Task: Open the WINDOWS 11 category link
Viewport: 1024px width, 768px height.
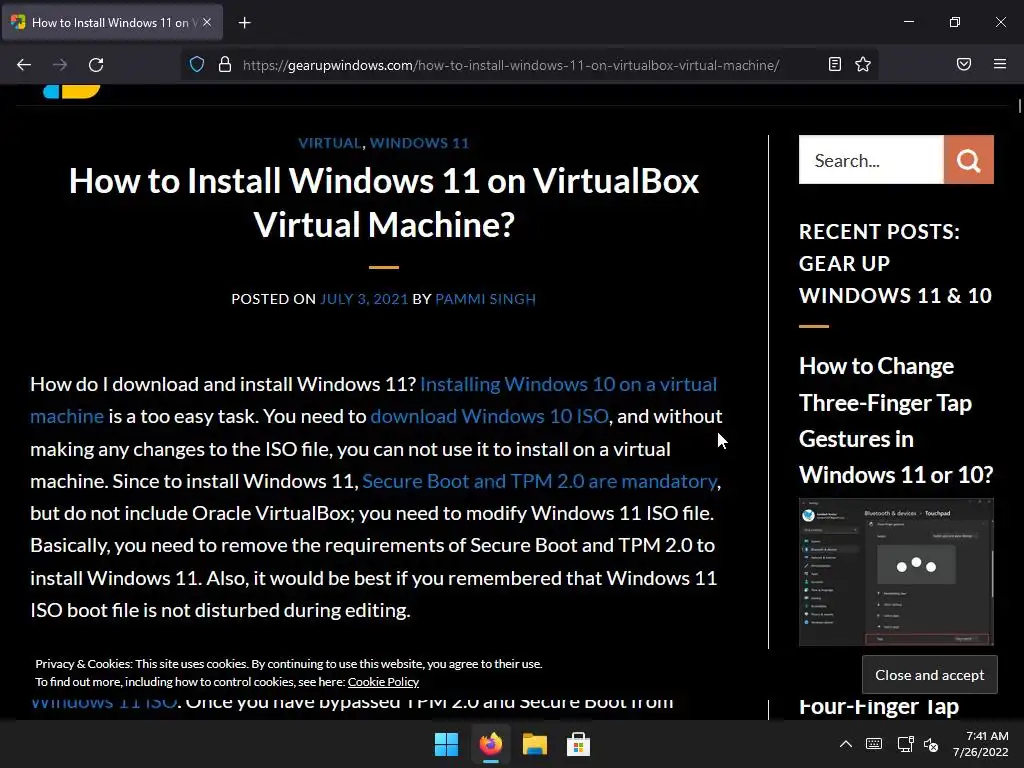Action: 419,143
